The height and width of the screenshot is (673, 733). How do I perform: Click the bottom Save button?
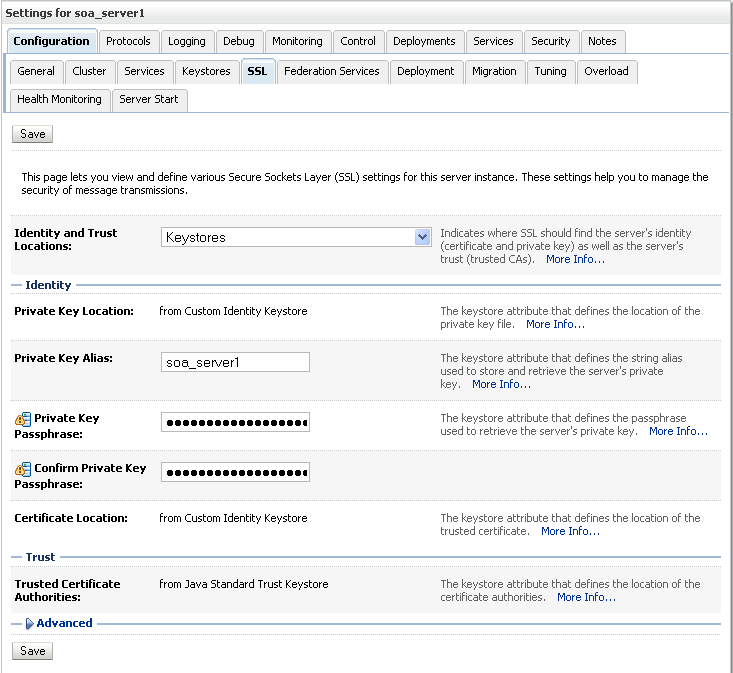coord(32,651)
